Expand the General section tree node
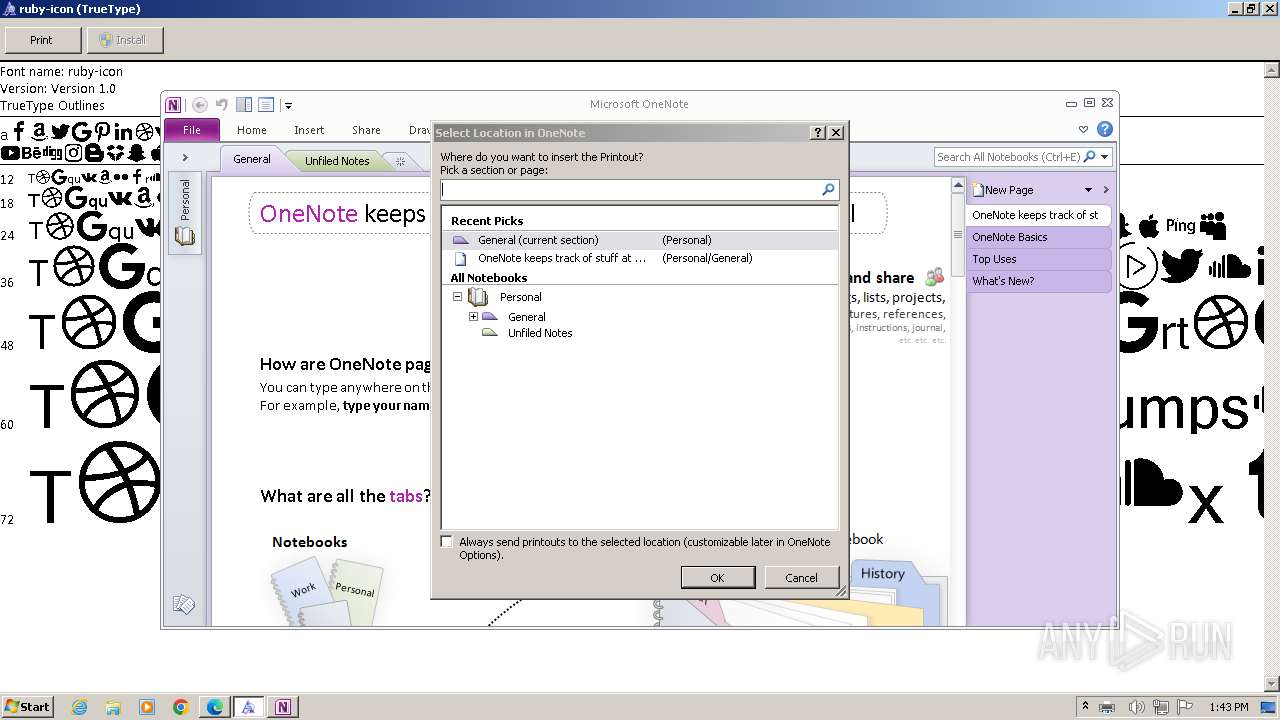Screen dimensions: 1280x720 pyautogui.click(x=474, y=317)
